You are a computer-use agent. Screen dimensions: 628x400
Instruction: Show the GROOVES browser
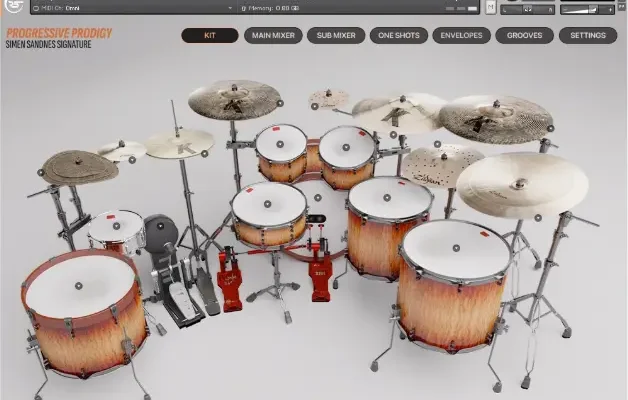click(x=524, y=35)
